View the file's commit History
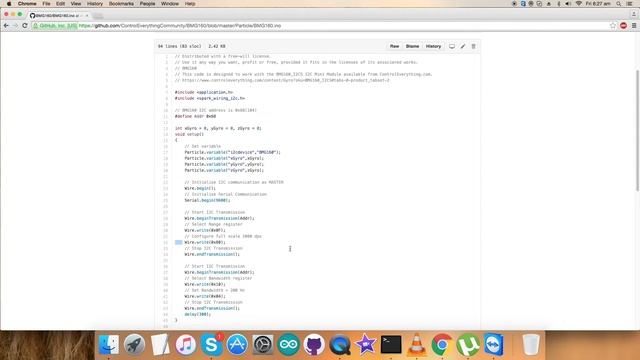This screenshot has width=640, height=360. (x=433, y=46)
